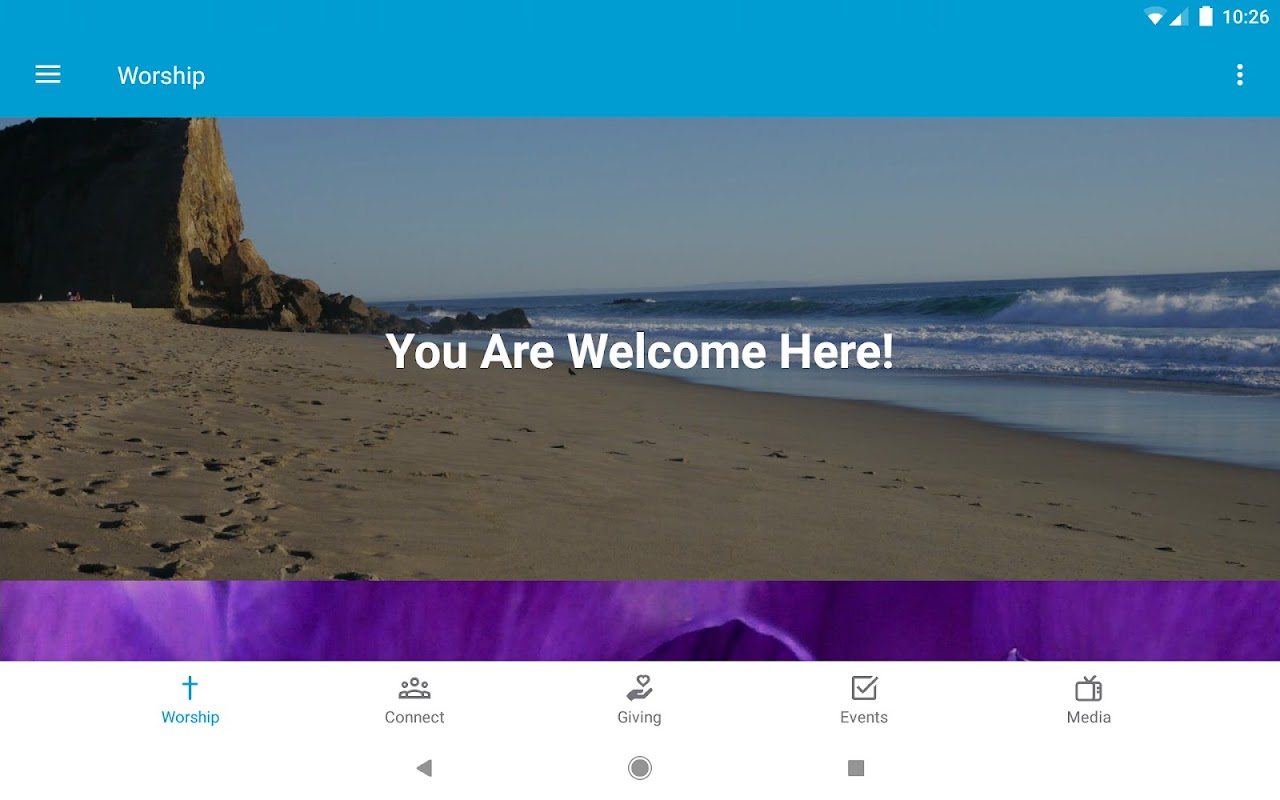Open the Events tab label
The image size is (1280, 800).
[864, 717]
